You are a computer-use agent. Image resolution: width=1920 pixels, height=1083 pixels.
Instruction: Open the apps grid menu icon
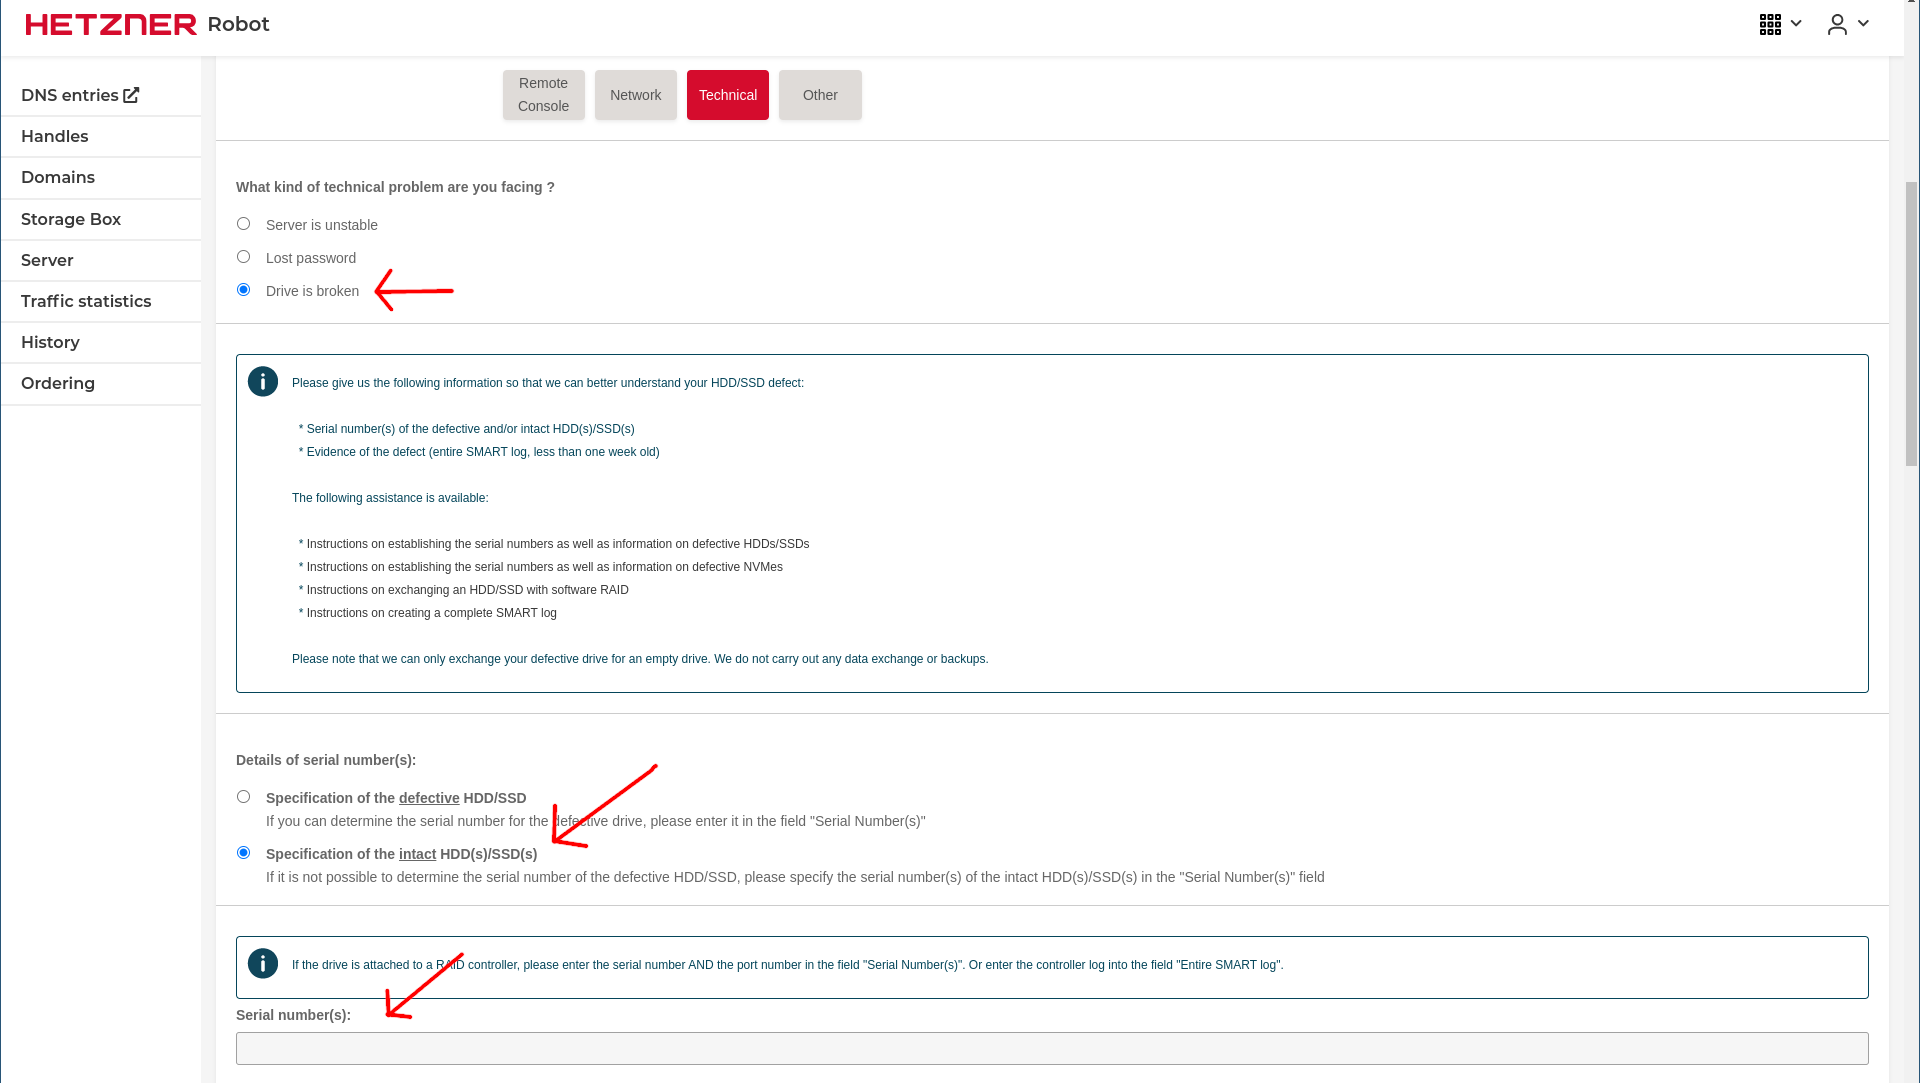(x=1770, y=24)
